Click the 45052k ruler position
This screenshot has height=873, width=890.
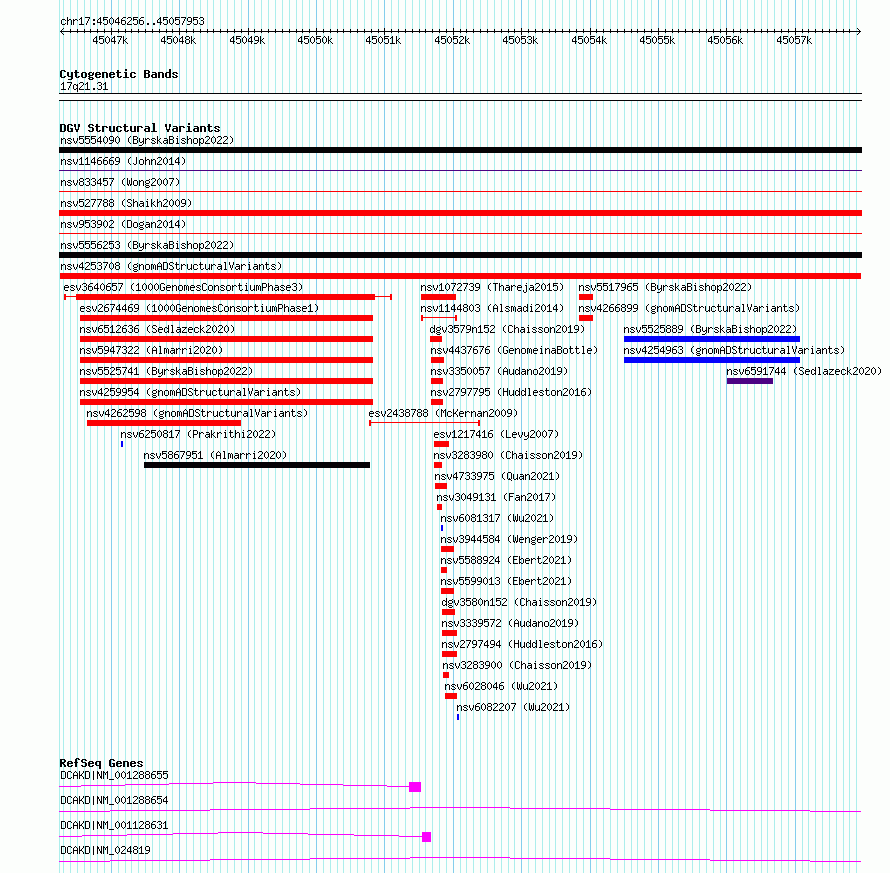pos(452,40)
